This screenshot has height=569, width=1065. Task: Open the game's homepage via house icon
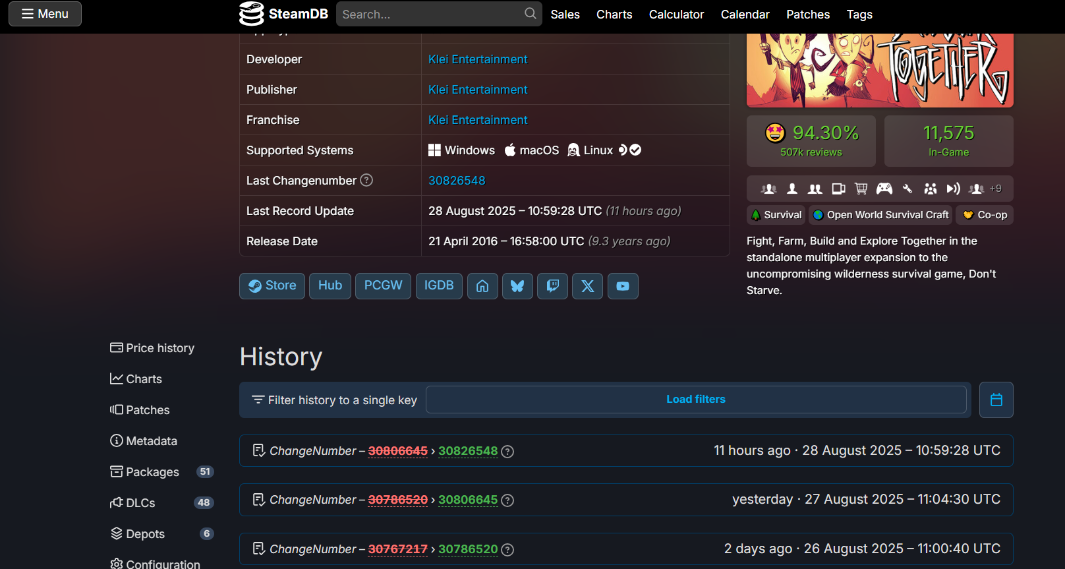click(482, 286)
